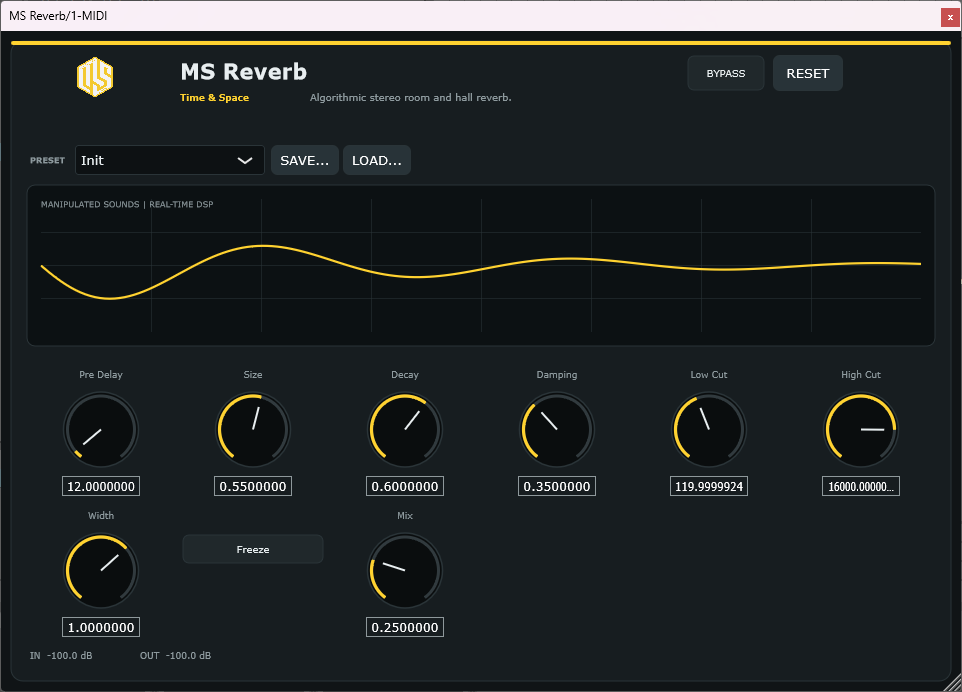The height and width of the screenshot is (692, 962).
Task: Click the OUT -100.0 dB meter readout
Action: (175, 655)
